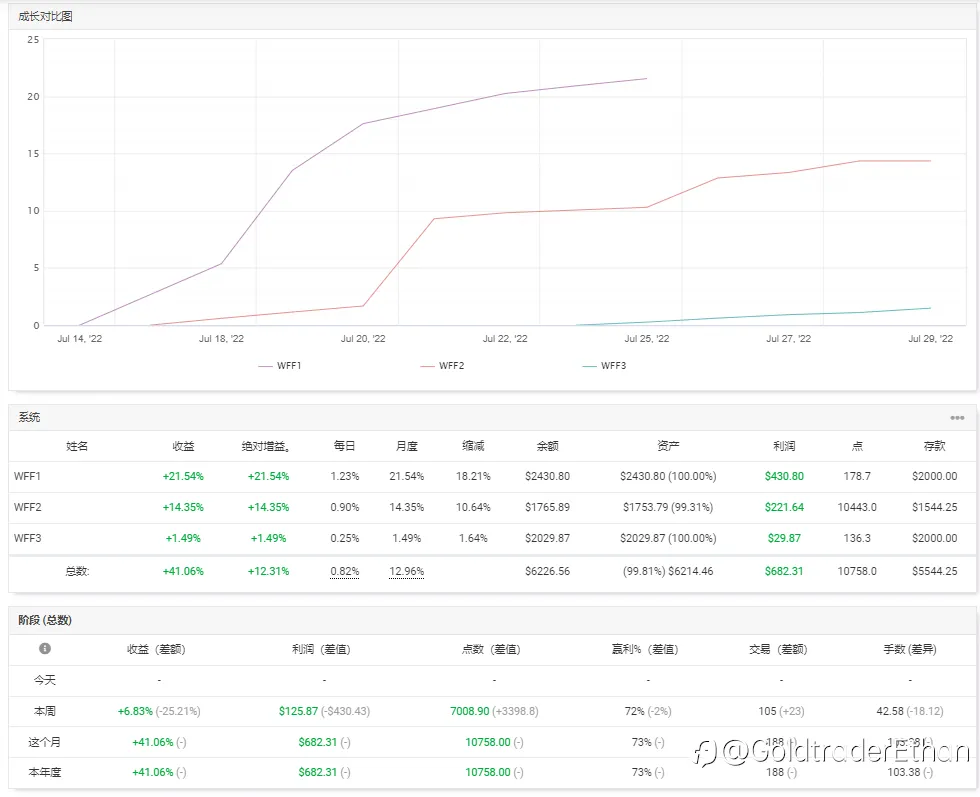Image resolution: width=980 pixels, height=797 pixels.
Task: Open the WFF1 system row name
Action: pyautogui.click(x=28, y=476)
